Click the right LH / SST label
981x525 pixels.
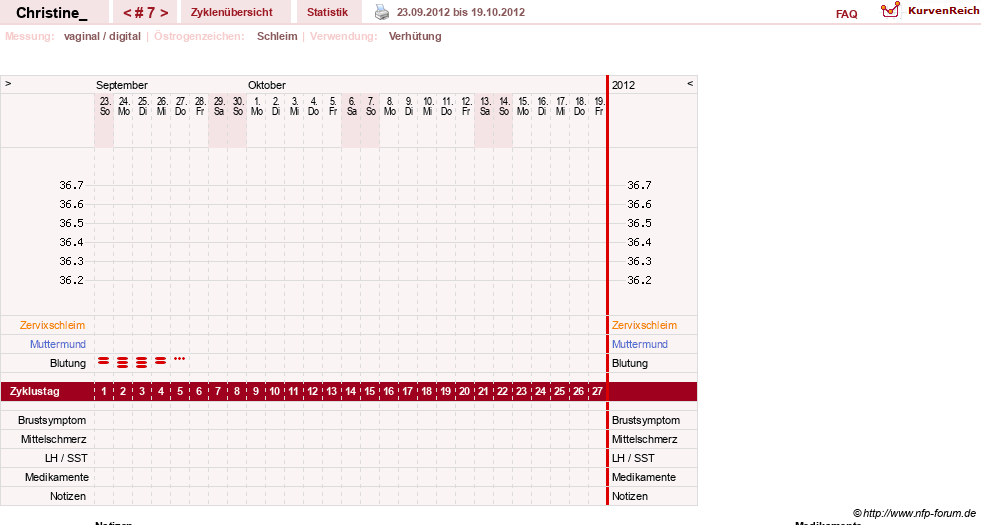click(633, 459)
